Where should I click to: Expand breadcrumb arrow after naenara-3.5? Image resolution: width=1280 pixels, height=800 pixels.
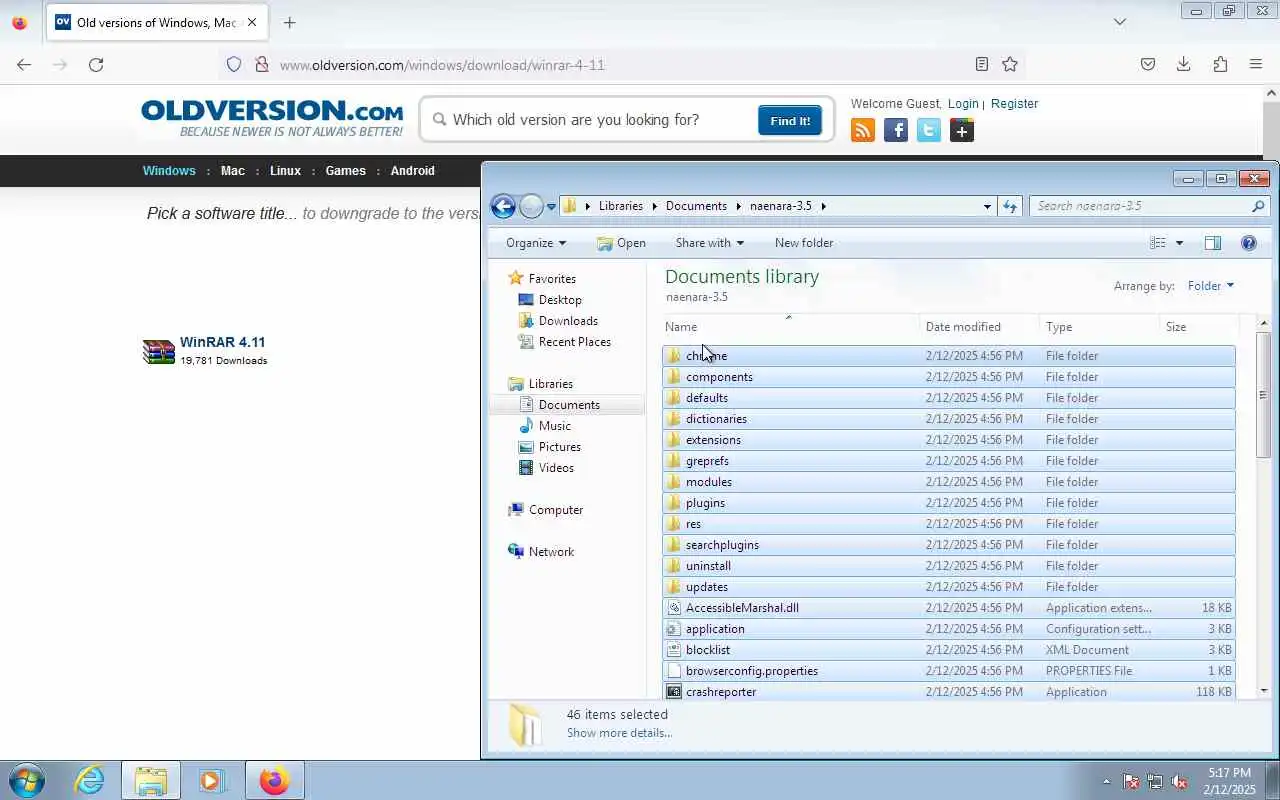pos(824,206)
